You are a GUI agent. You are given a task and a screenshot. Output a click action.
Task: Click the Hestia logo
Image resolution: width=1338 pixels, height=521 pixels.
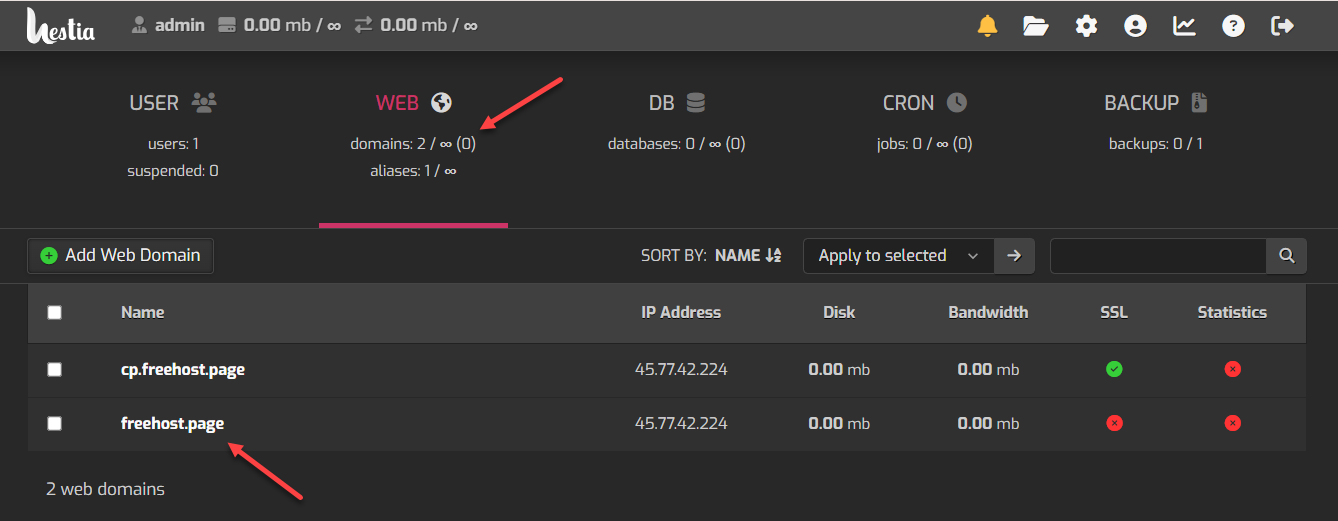61,26
